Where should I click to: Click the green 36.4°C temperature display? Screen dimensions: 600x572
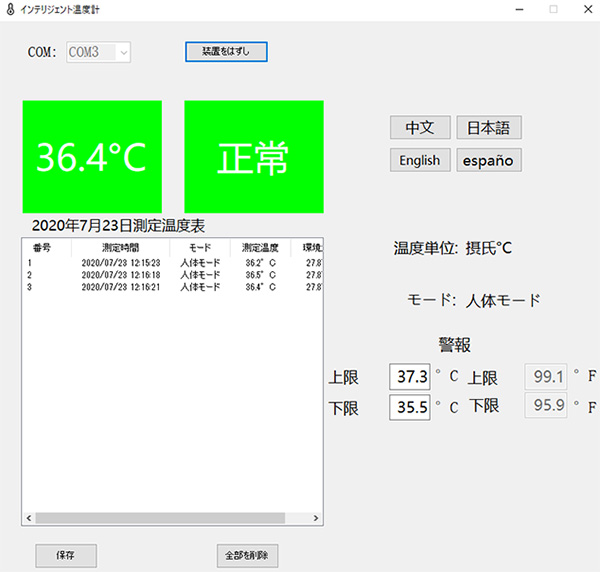coord(92,157)
